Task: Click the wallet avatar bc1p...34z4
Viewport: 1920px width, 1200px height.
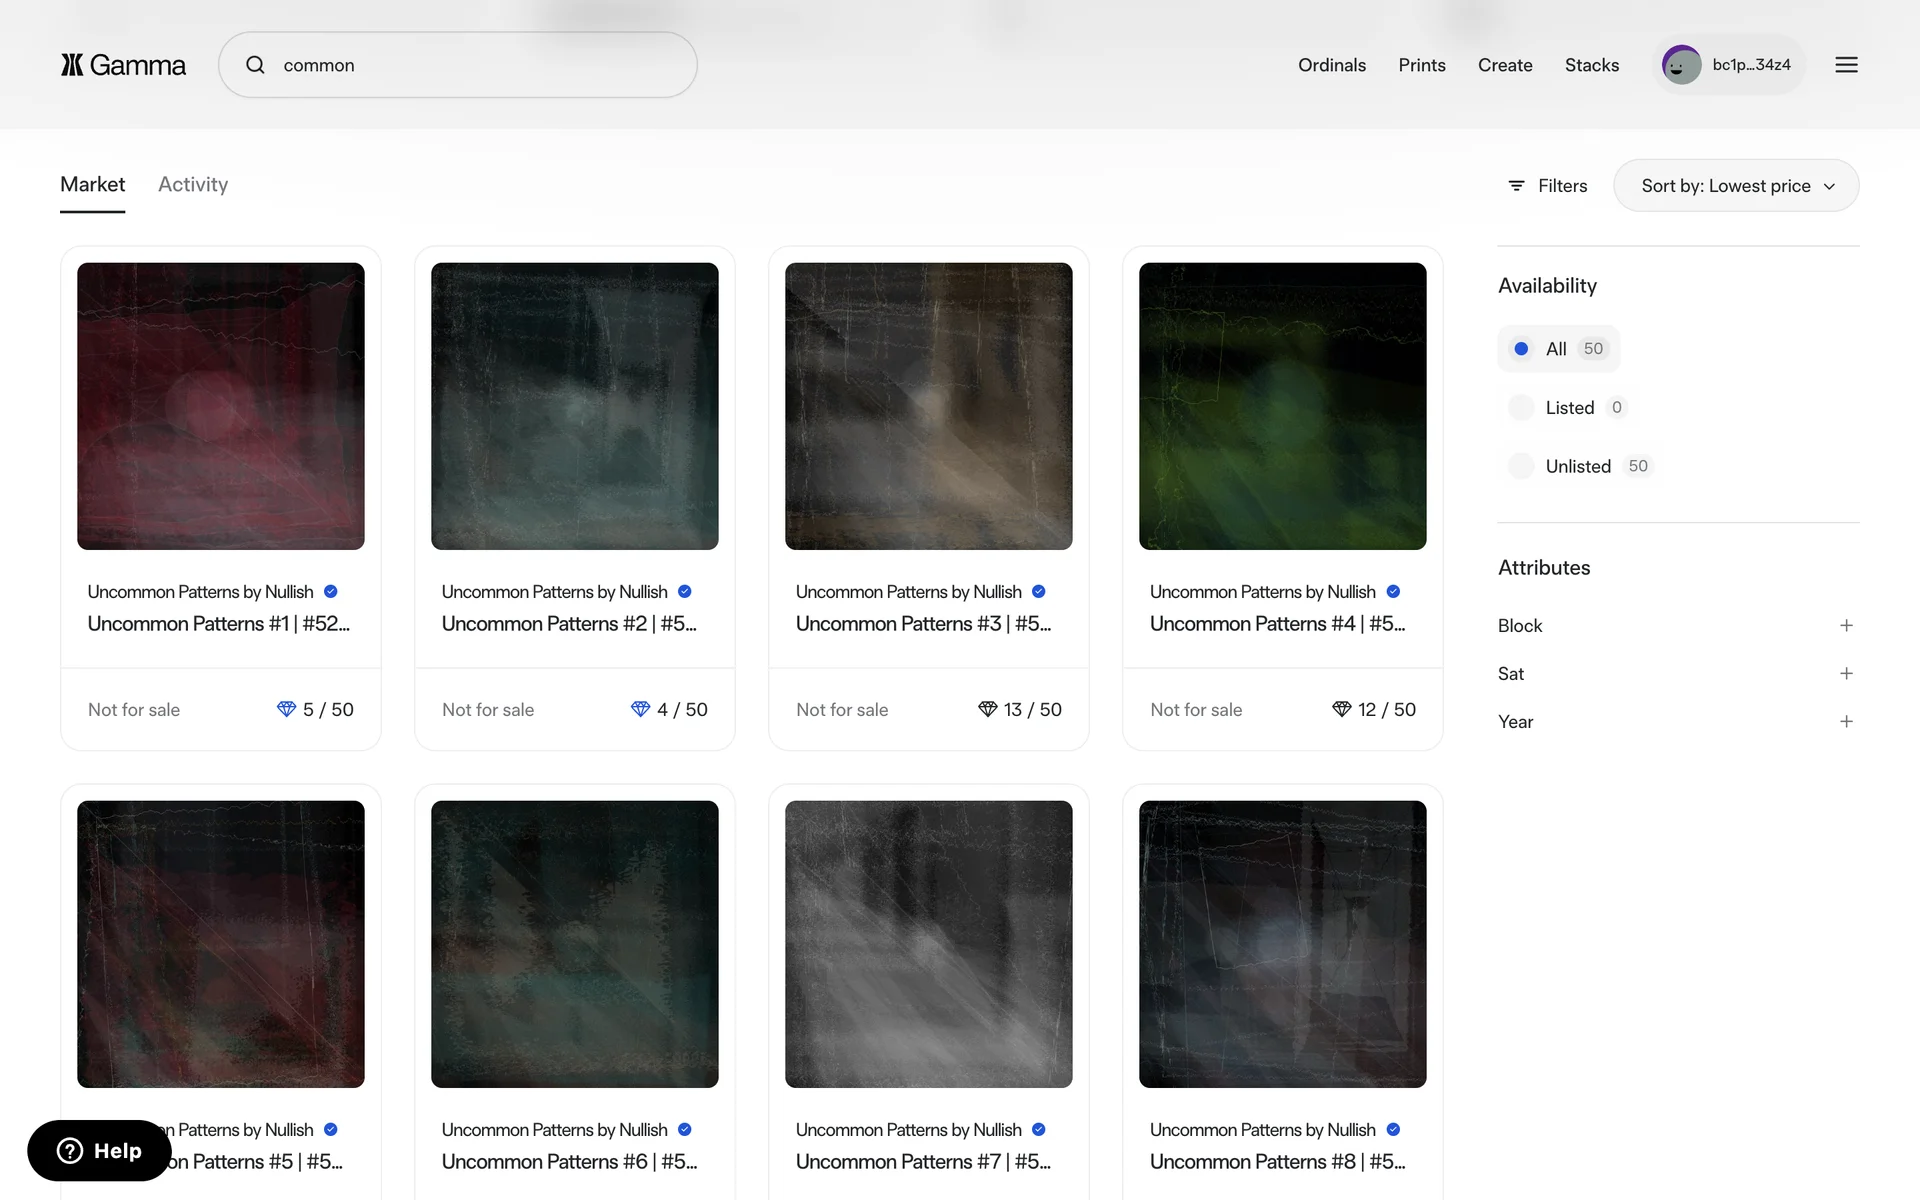Action: point(1681,65)
